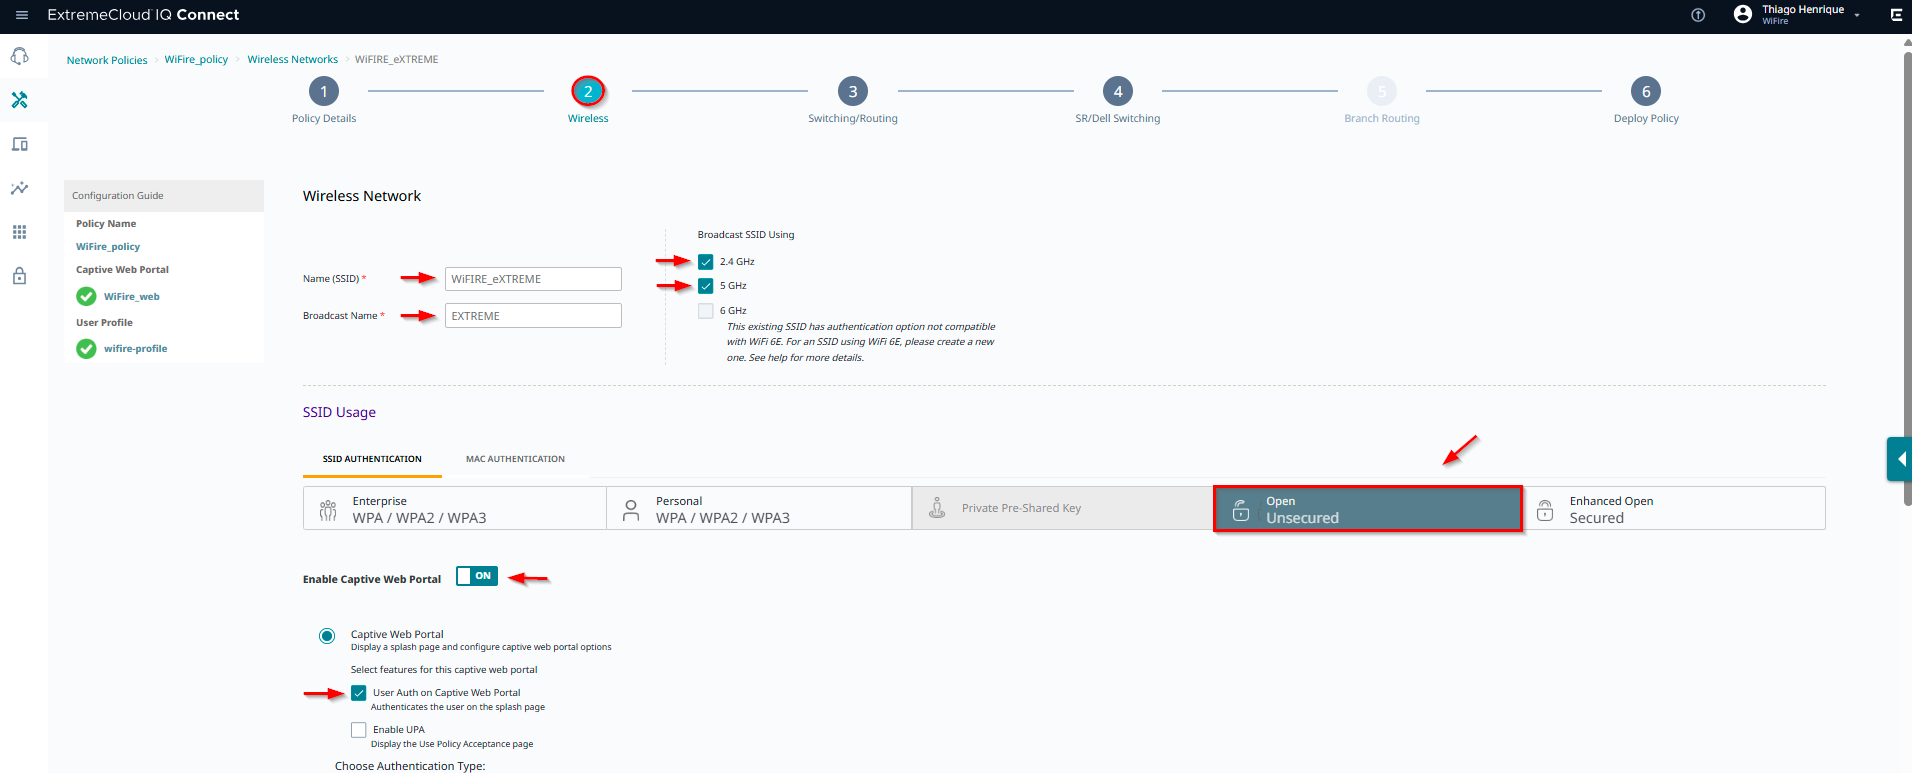Go to step 1 Policy Details
The image size is (1912, 773).
pyautogui.click(x=324, y=91)
